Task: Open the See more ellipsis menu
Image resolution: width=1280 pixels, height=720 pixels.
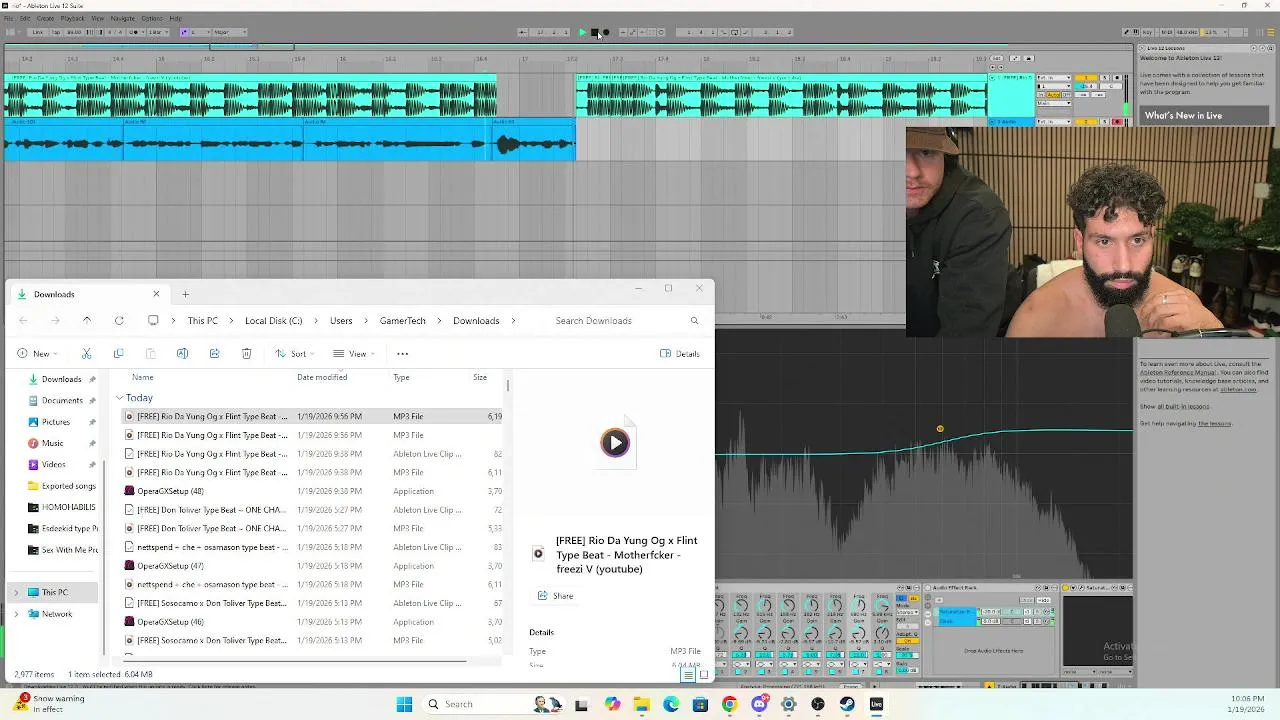Action: coord(402,354)
